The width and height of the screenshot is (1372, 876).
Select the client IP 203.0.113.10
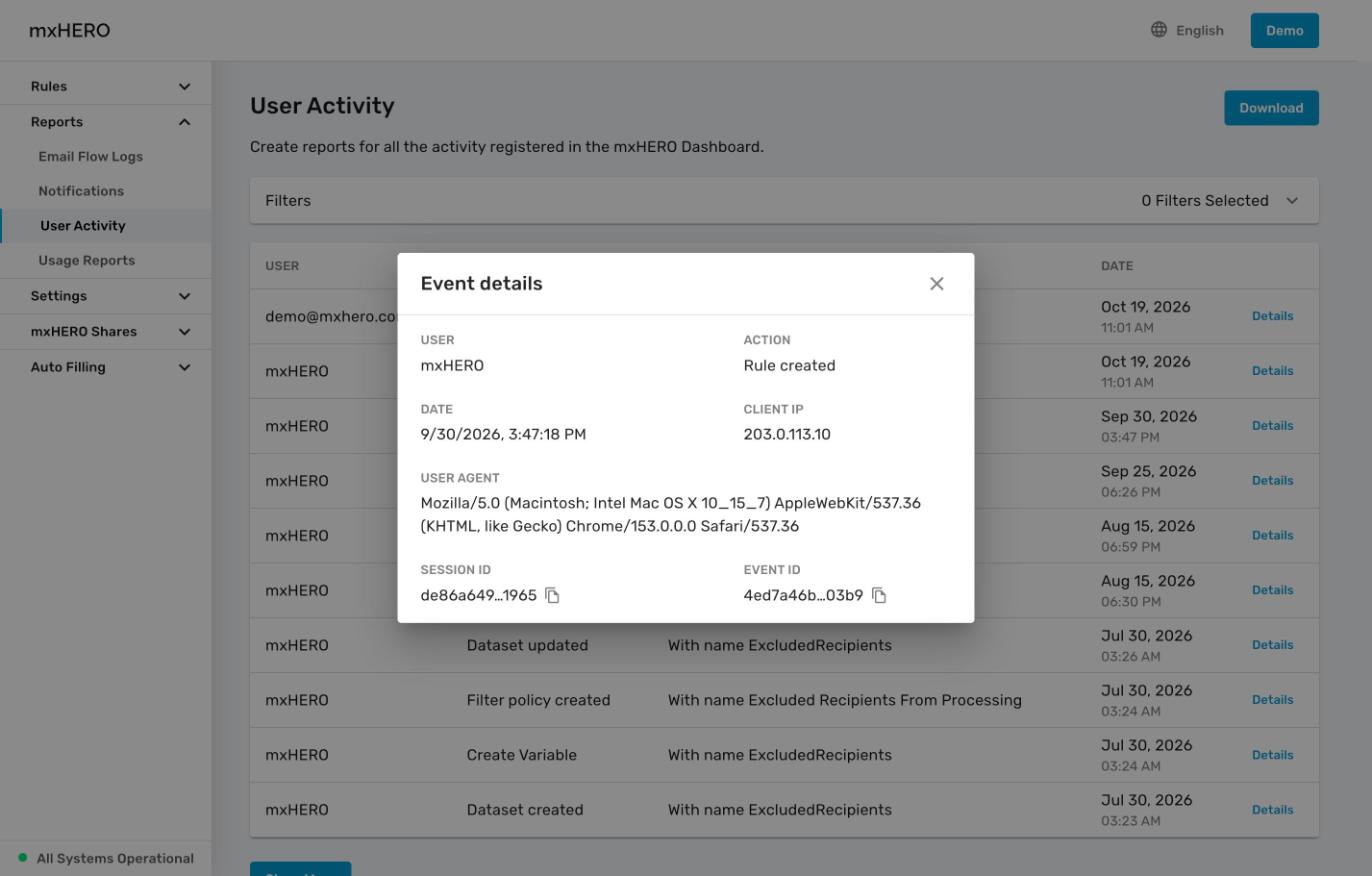[x=786, y=435]
